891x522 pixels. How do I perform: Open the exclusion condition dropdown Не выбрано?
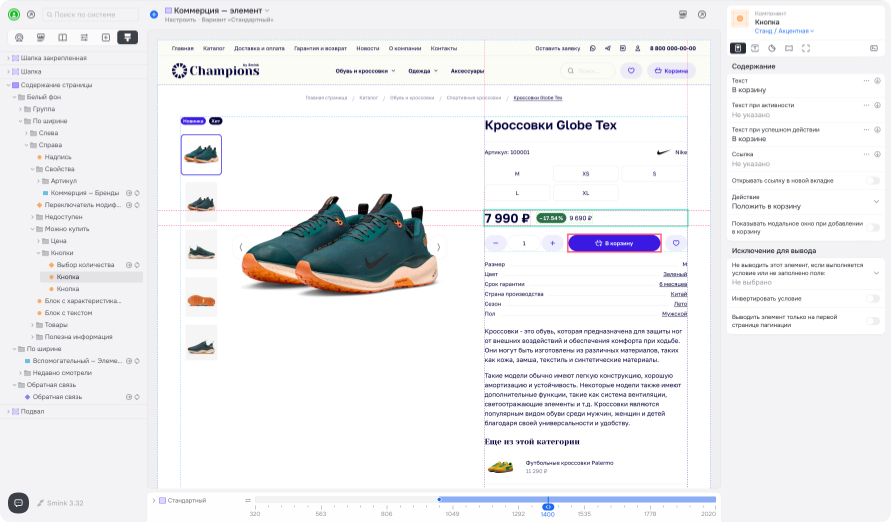click(x=805, y=273)
